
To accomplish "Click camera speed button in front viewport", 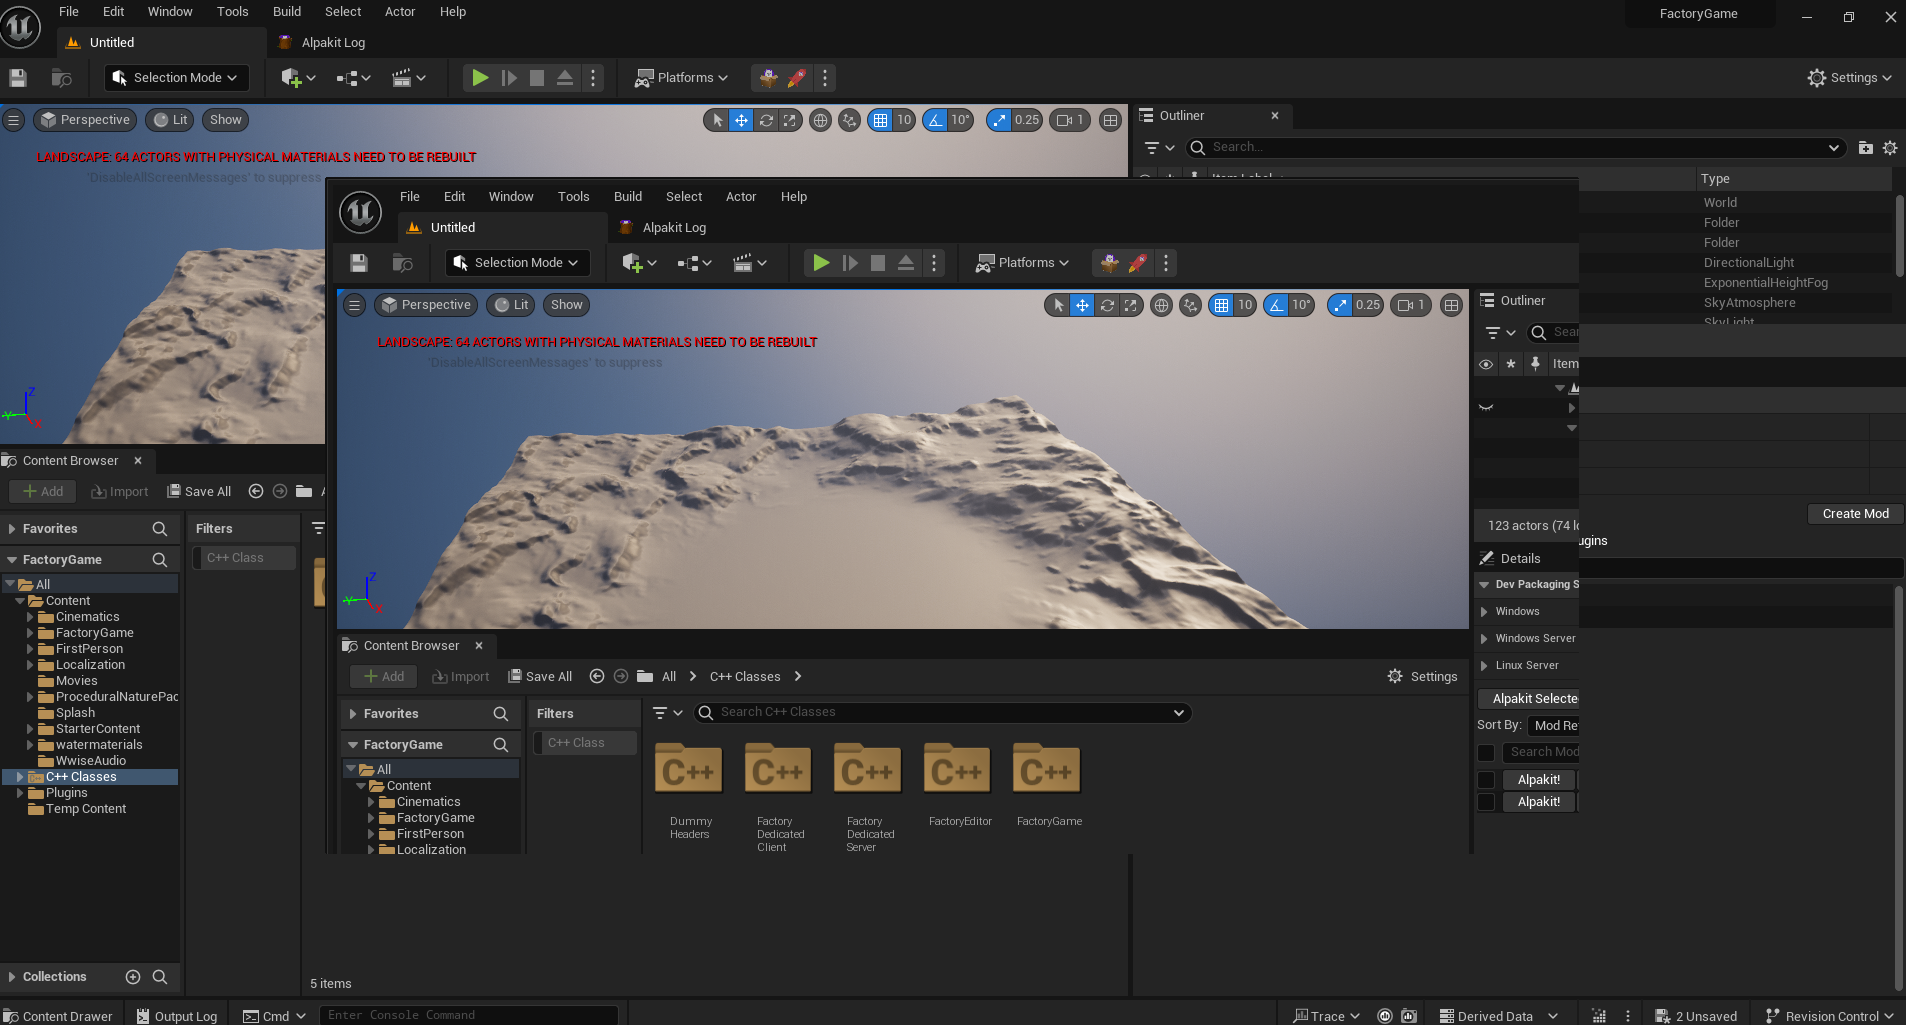I will tap(1410, 305).
